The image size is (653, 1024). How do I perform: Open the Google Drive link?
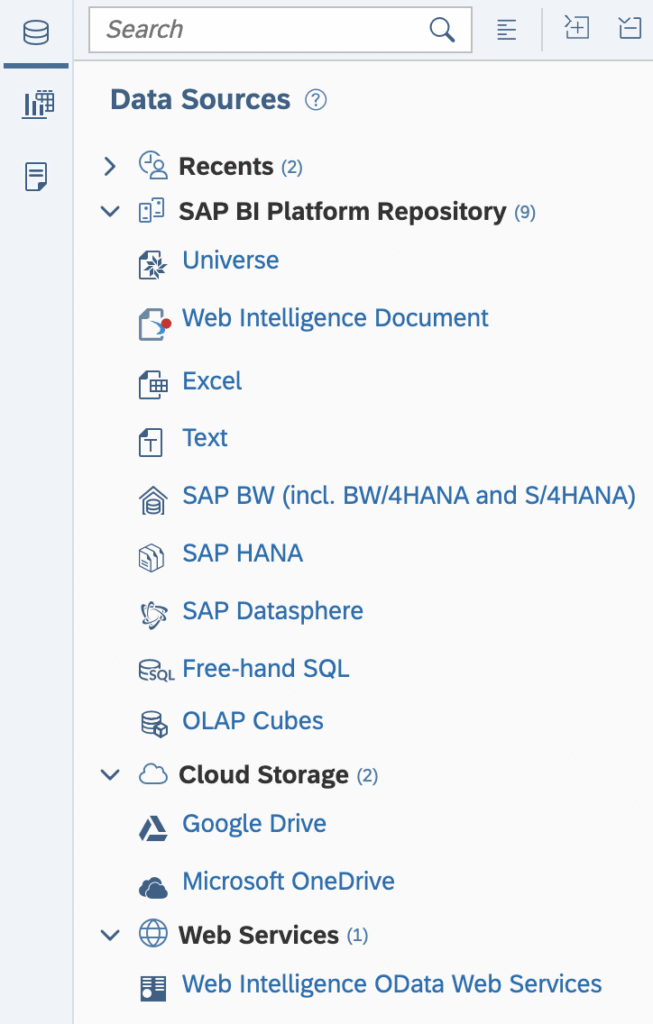point(254,824)
